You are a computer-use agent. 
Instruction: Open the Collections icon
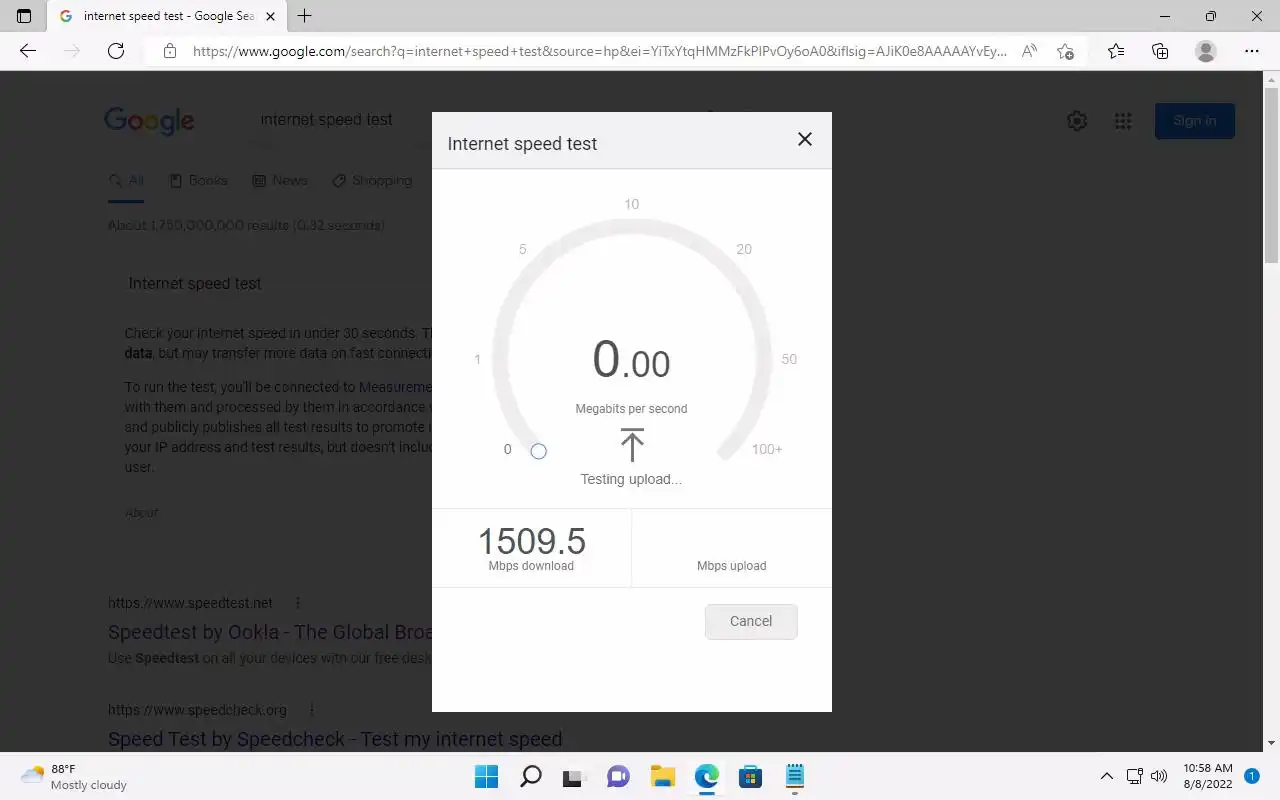pyautogui.click(x=1160, y=51)
